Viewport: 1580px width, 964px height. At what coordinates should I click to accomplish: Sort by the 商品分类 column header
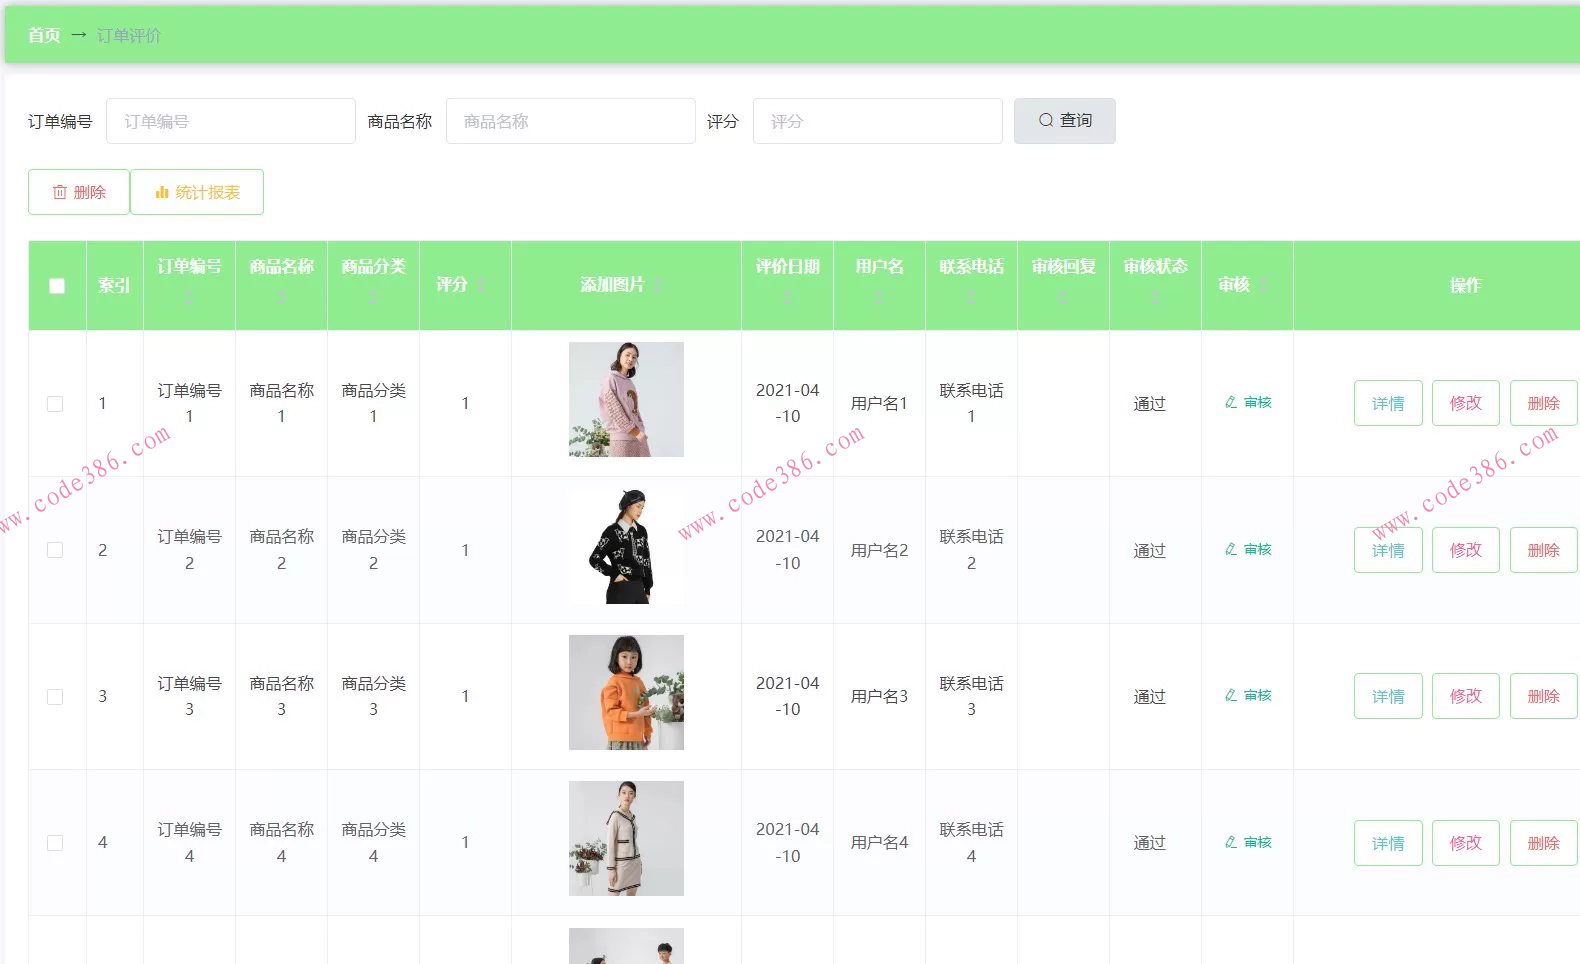pos(373,284)
